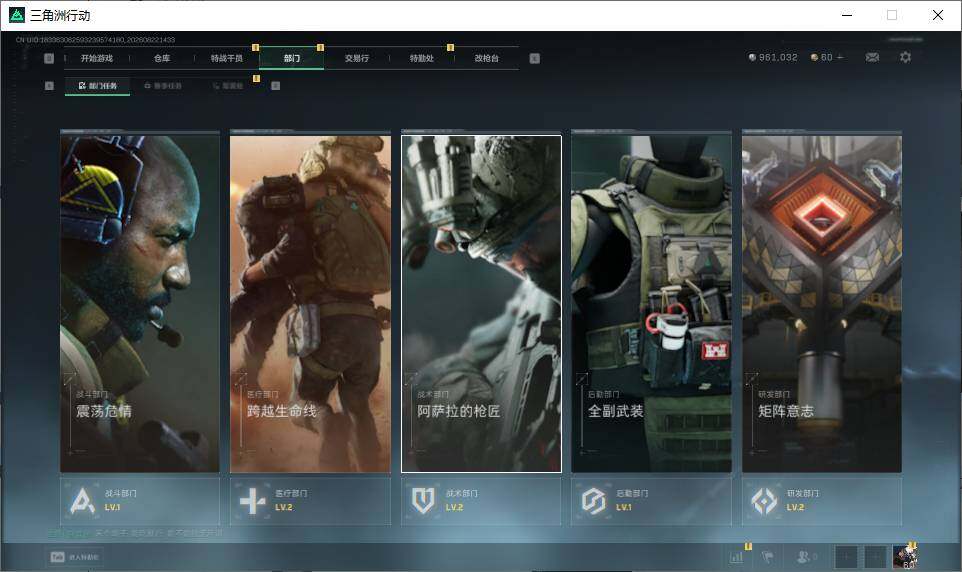
Task: Open the 改枪台 tab
Action: tap(487, 58)
